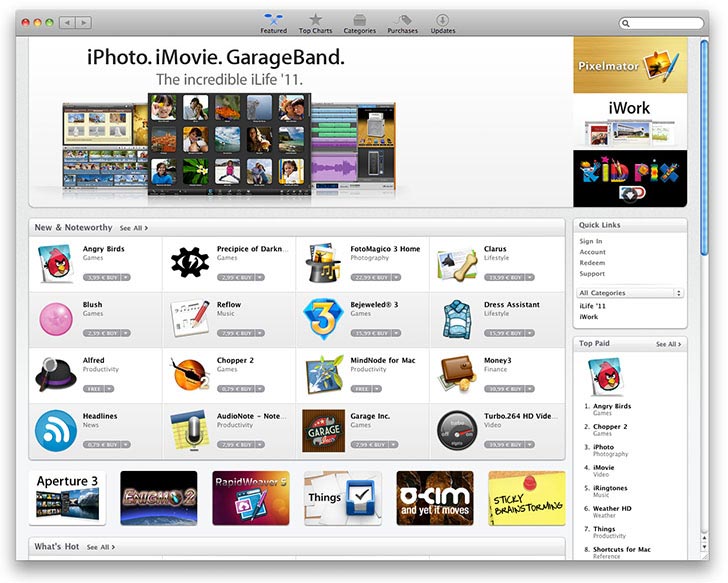Viewport: 728px width, 583px height.
Task: Click See All next to New & Noteworthy
Action: (x=134, y=228)
